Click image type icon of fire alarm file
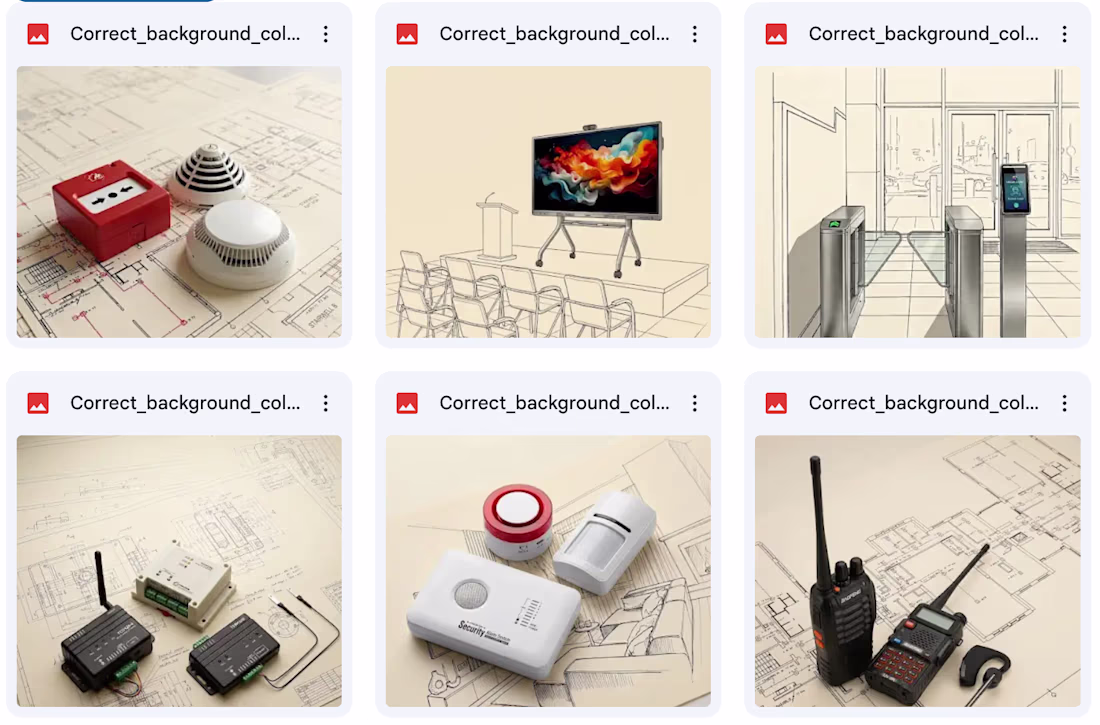Viewport: 1100px width, 725px height. (x=38, y=34)
